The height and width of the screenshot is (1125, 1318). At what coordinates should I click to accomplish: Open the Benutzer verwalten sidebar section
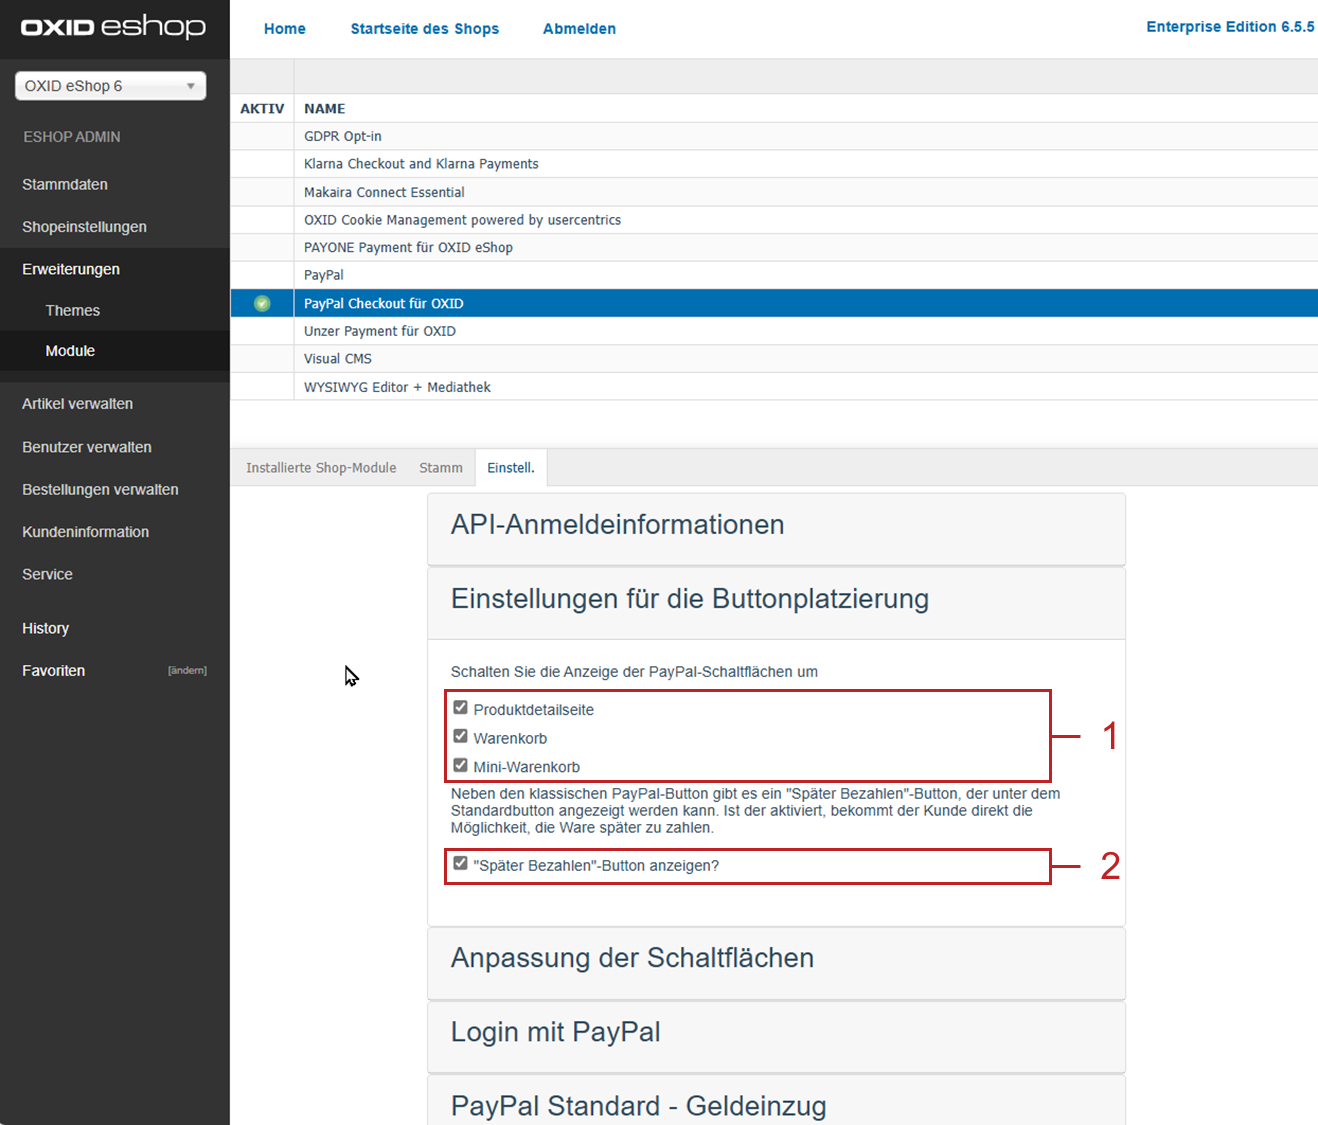pos(87,447)
